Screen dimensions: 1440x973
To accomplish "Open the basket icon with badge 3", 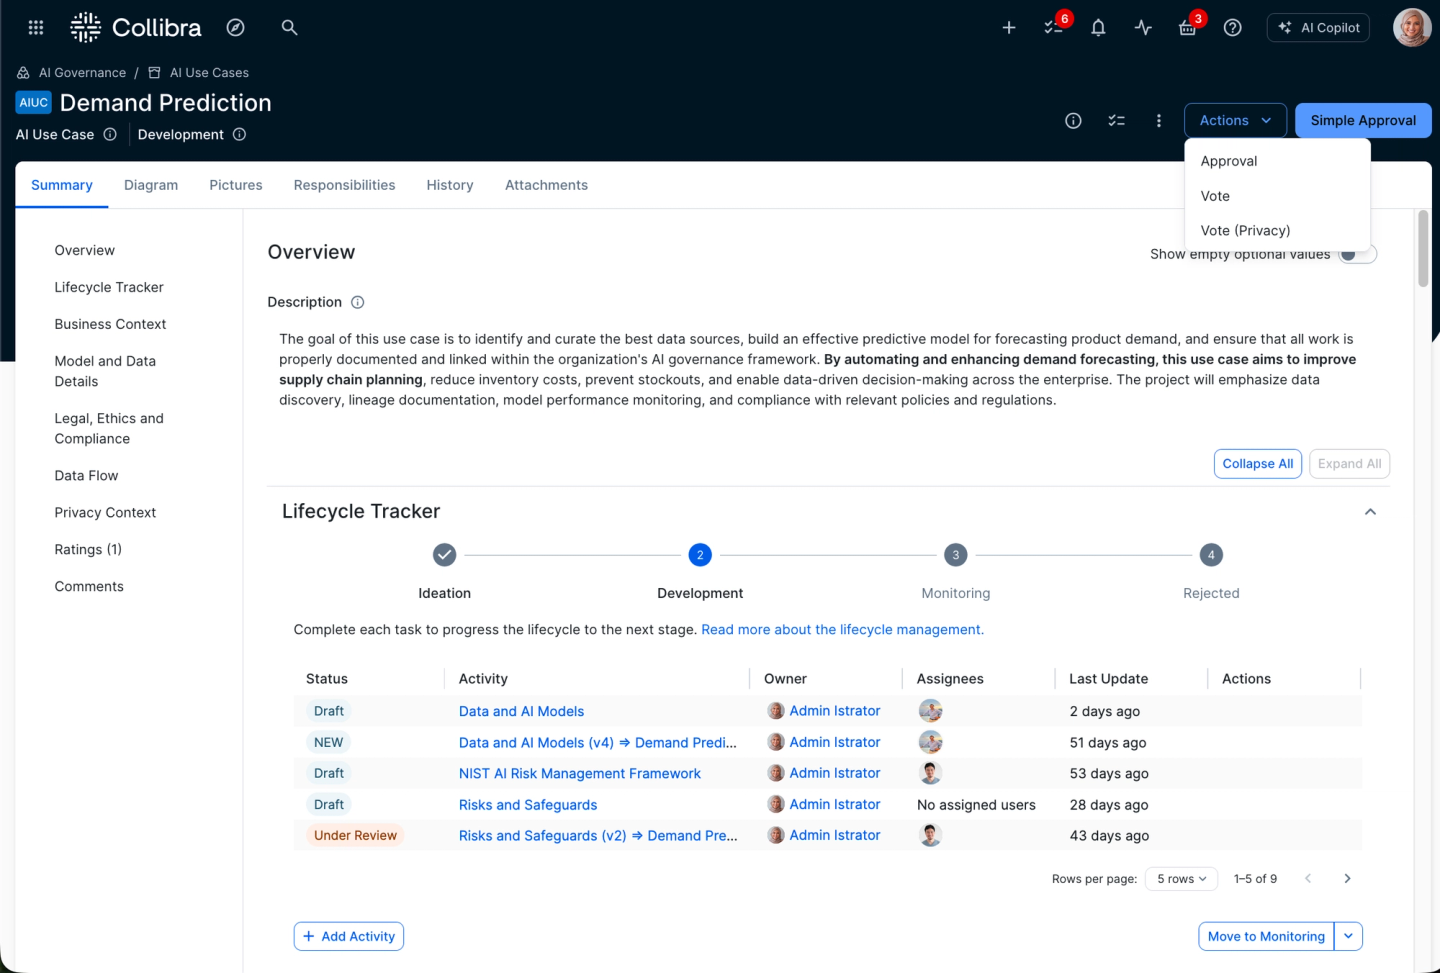I will (1187, 27).
